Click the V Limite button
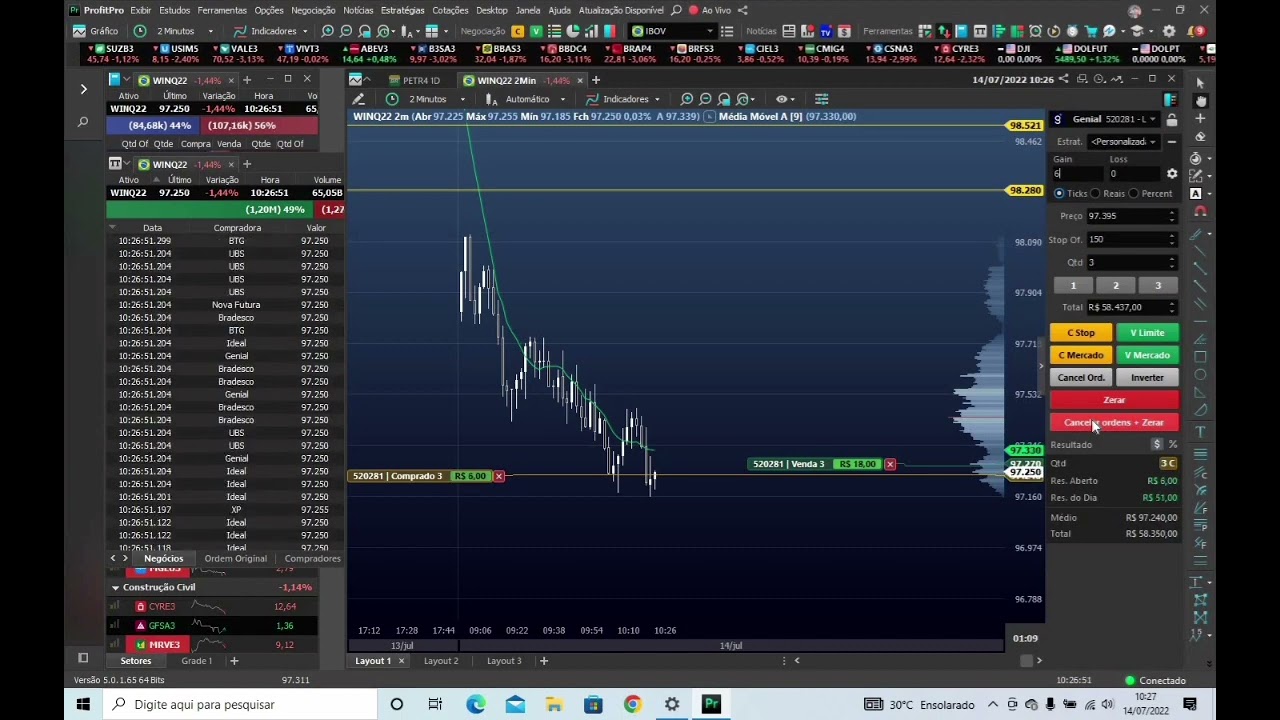Viewport: 1280px width, 720px height. 1147,333
